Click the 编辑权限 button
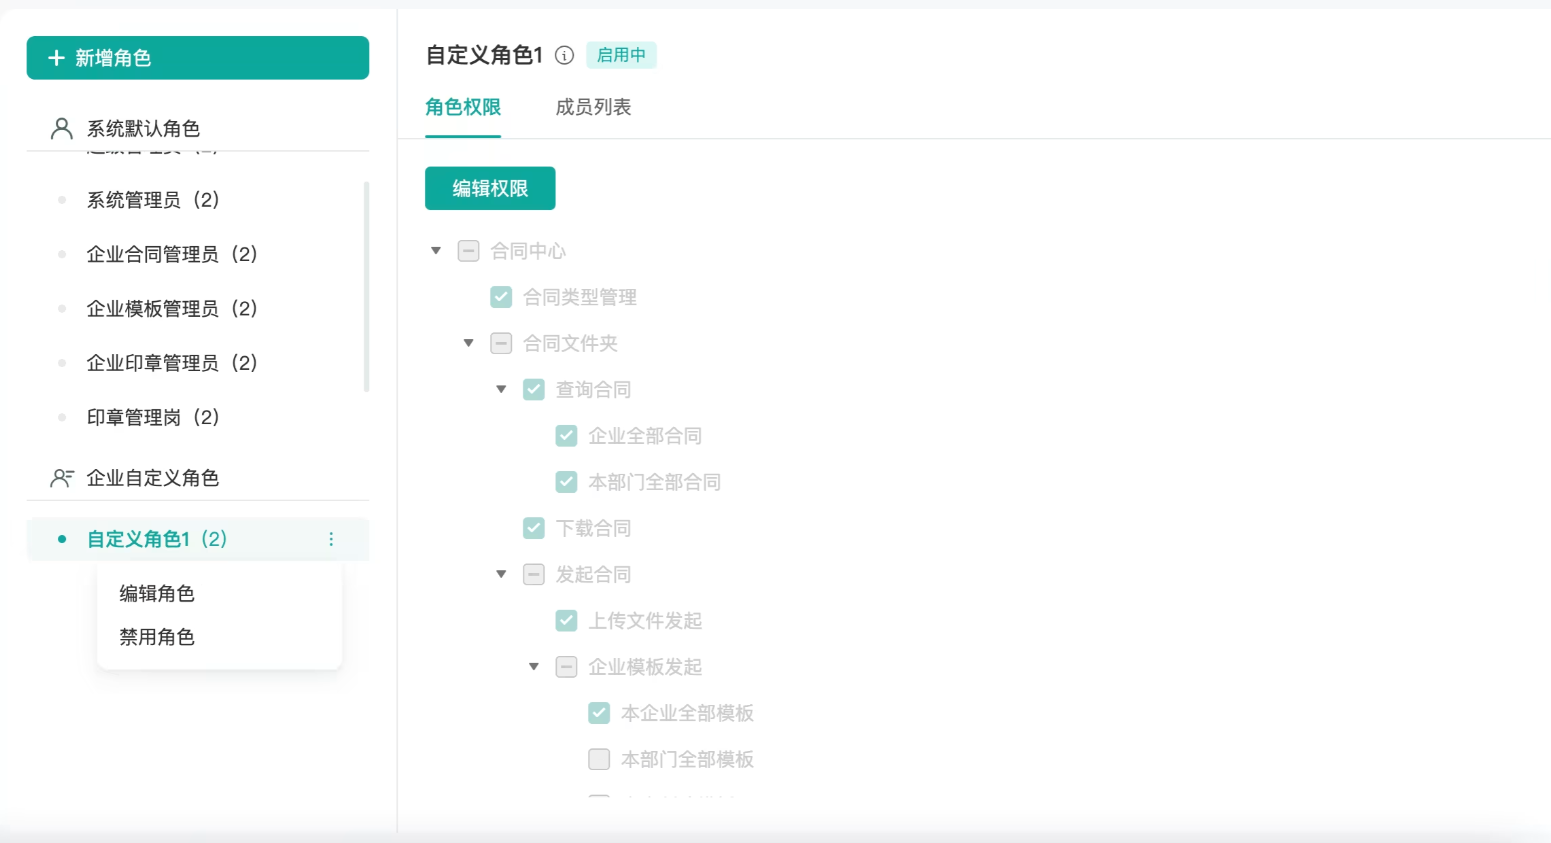The width and height of the screenshot is (1551, 843). point(490,188)
